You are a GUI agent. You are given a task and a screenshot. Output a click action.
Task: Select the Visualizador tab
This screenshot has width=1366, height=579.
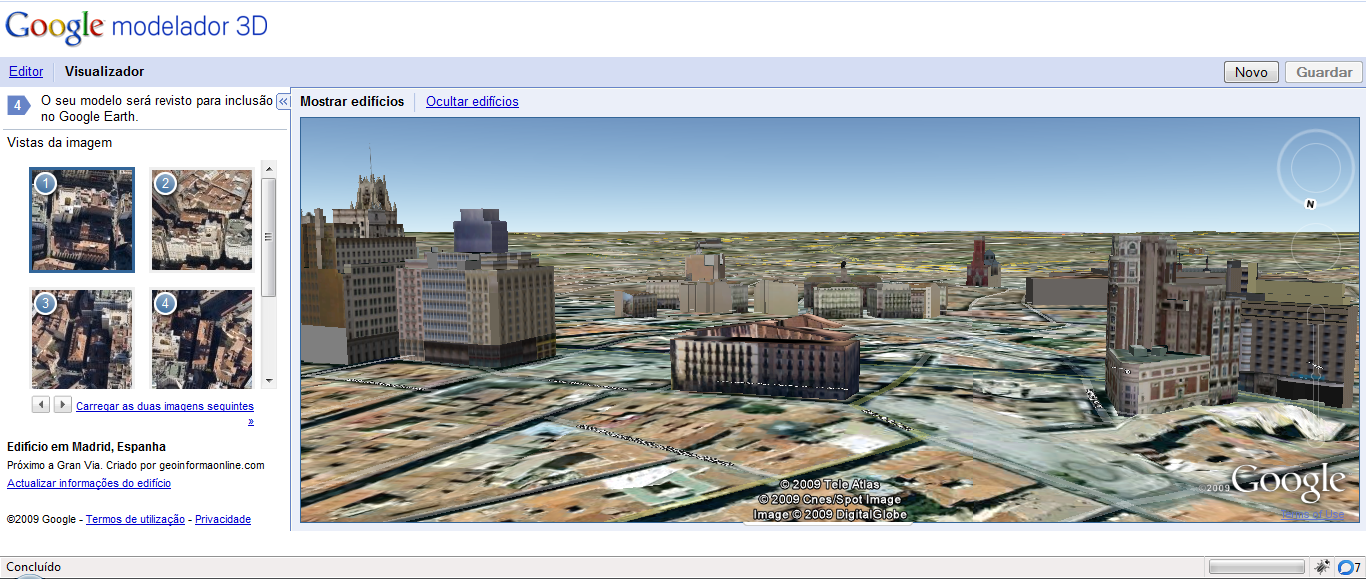(x=104, y=72)
